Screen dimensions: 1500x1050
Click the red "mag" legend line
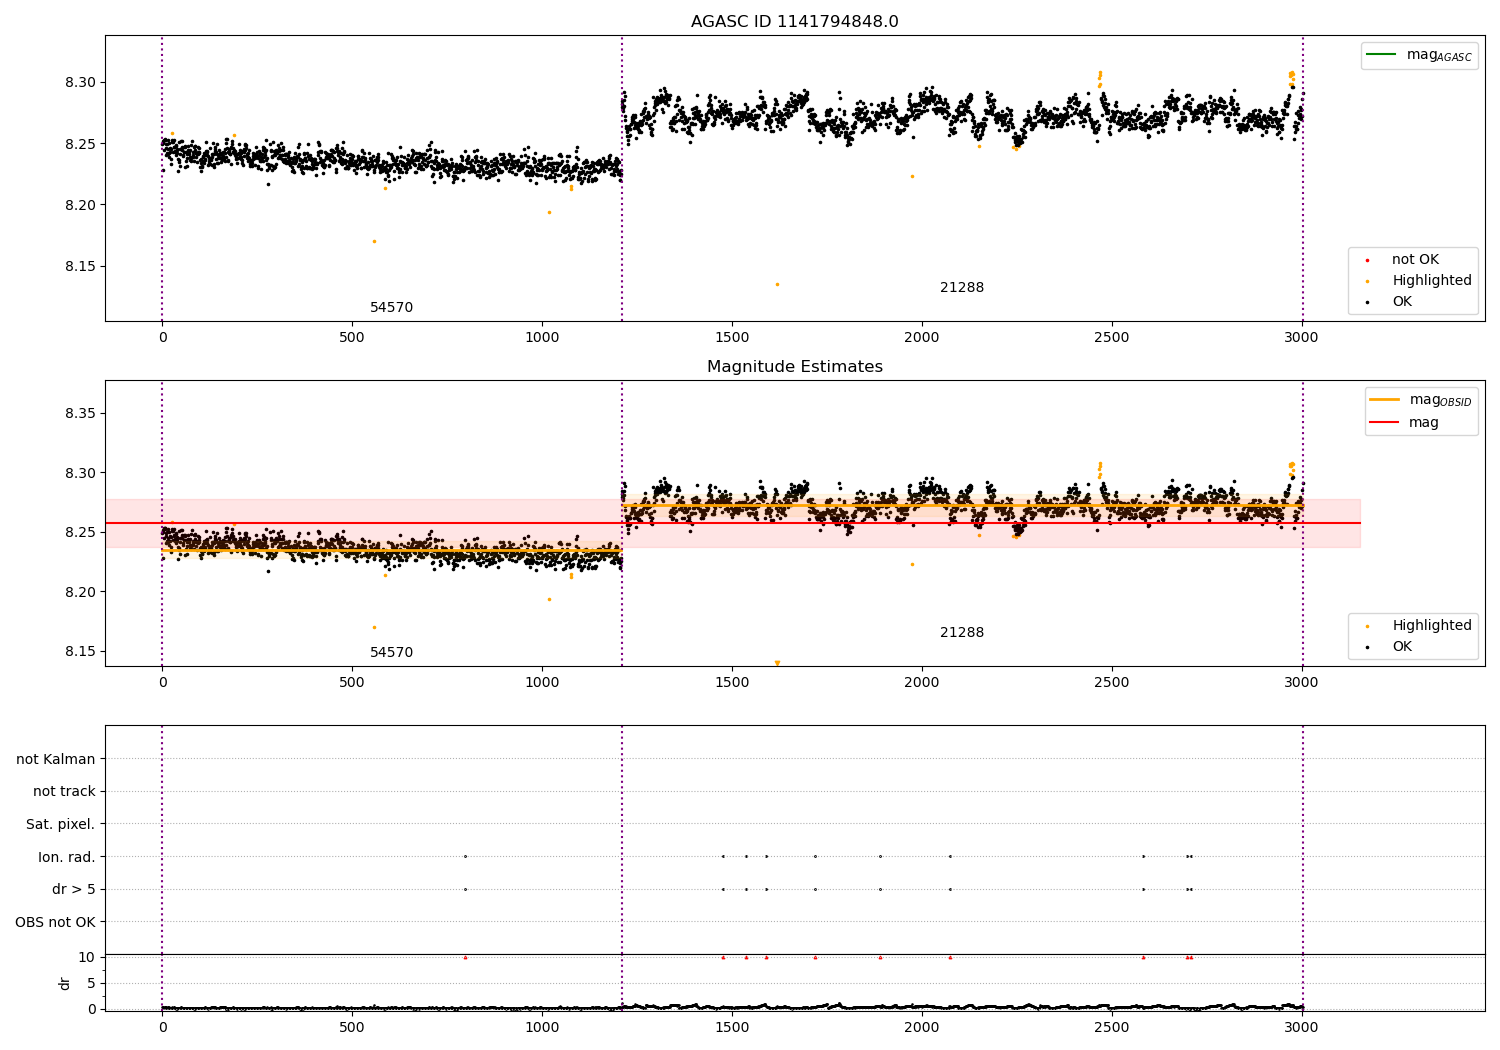click(x=1384, y=423)
